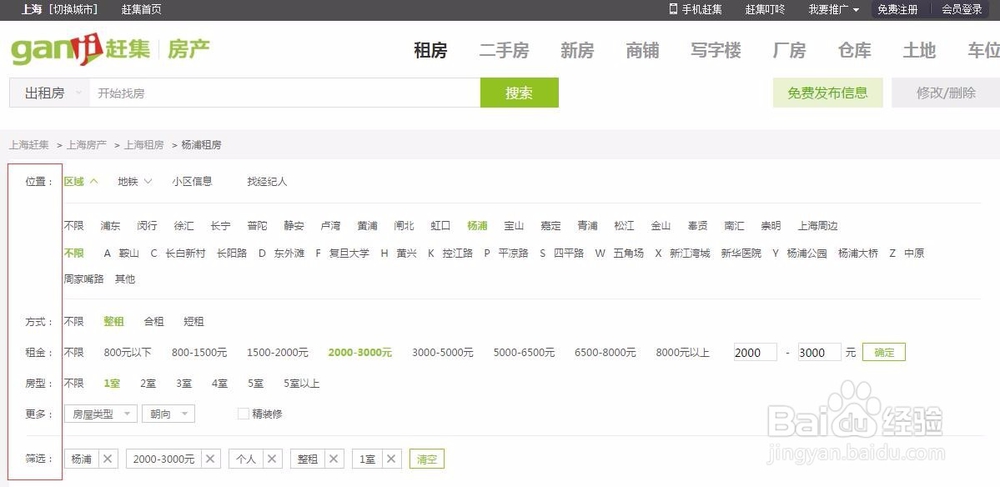This screenshot has width=1000, height=487.
Task: Open the 朝向 dropdown
Action: 168,414
